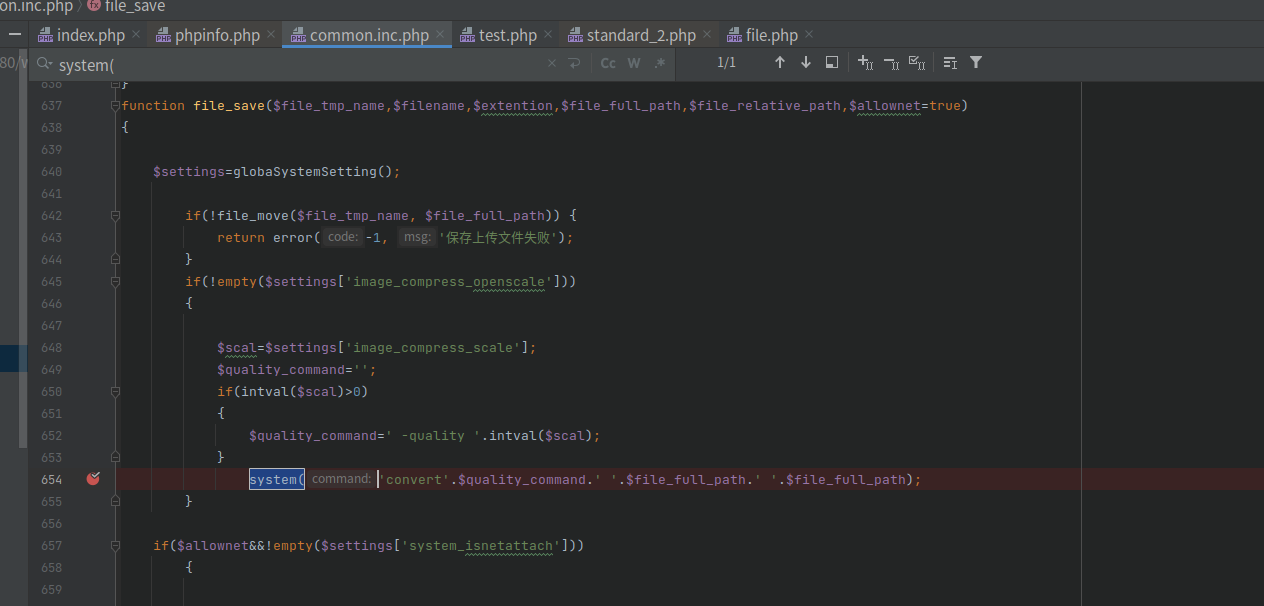The height and width of the screenshot is (606, 1264).
Task: Collapse the file_save function fold at line 637
Action: click(x=115, y=105)
